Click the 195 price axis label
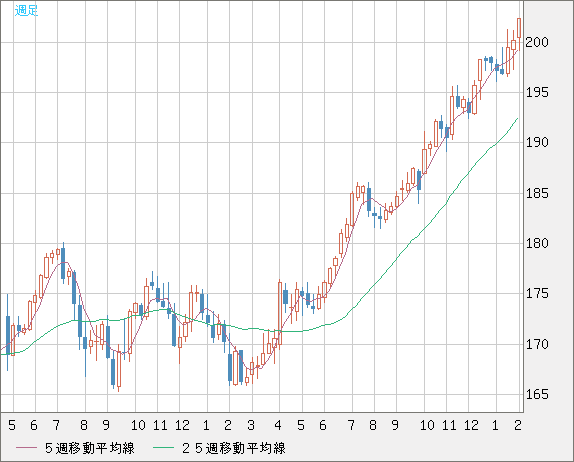 537,93
